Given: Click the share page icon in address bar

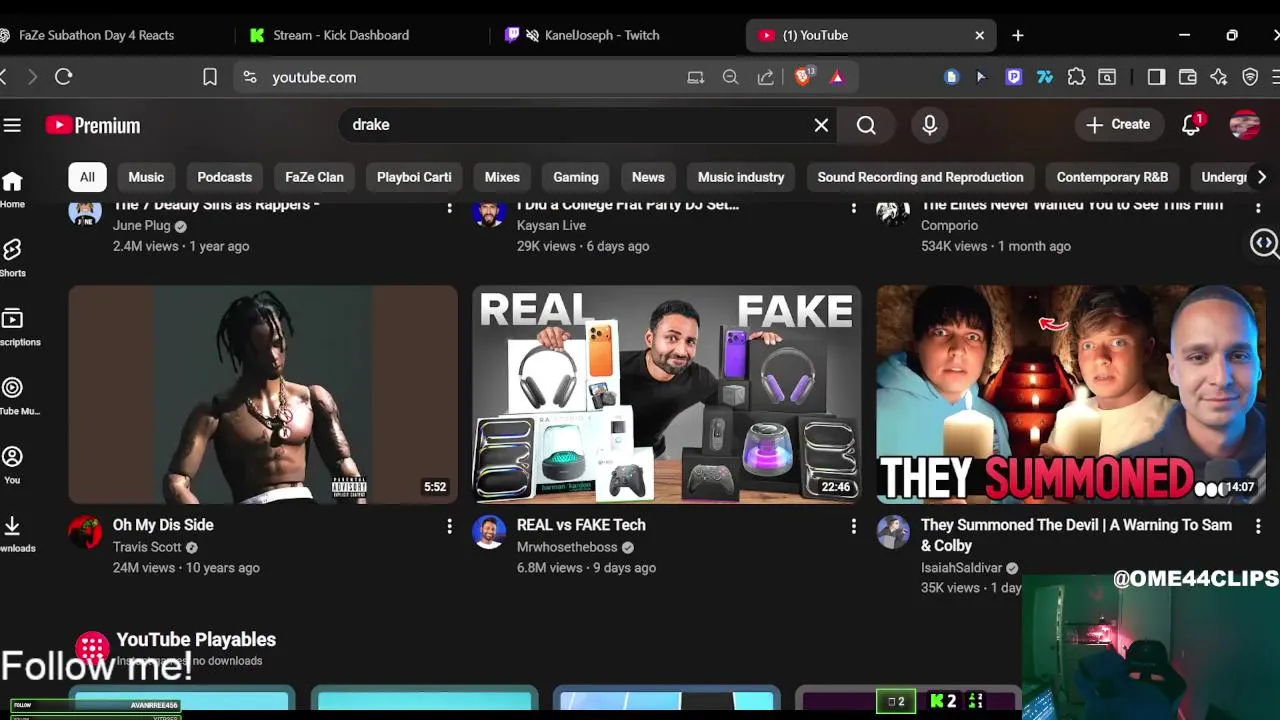Looking at the screenshot, I should click(766, 77).
